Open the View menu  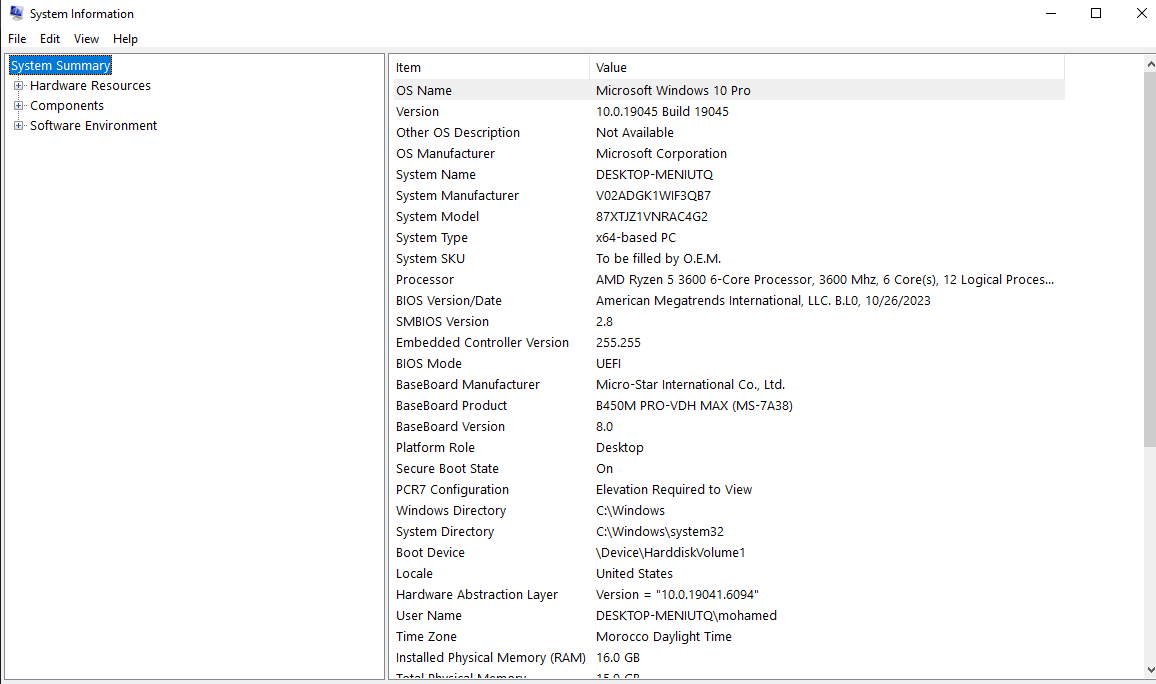(86, 39)
